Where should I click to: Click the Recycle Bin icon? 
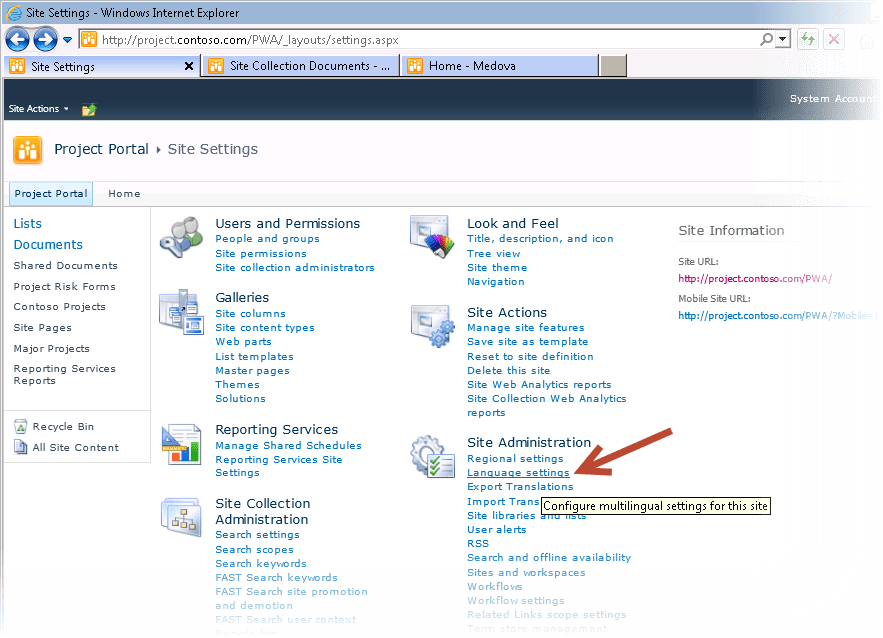tap(21, 426)
